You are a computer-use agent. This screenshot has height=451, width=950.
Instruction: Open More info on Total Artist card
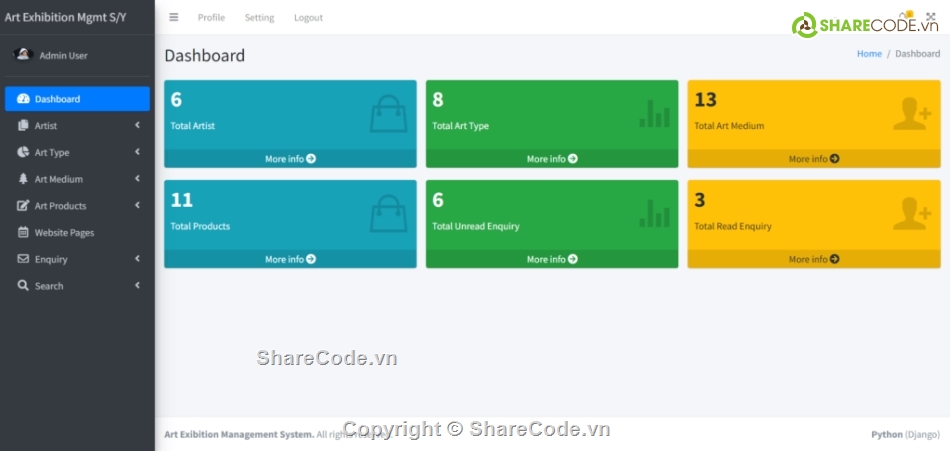point(290,159)
